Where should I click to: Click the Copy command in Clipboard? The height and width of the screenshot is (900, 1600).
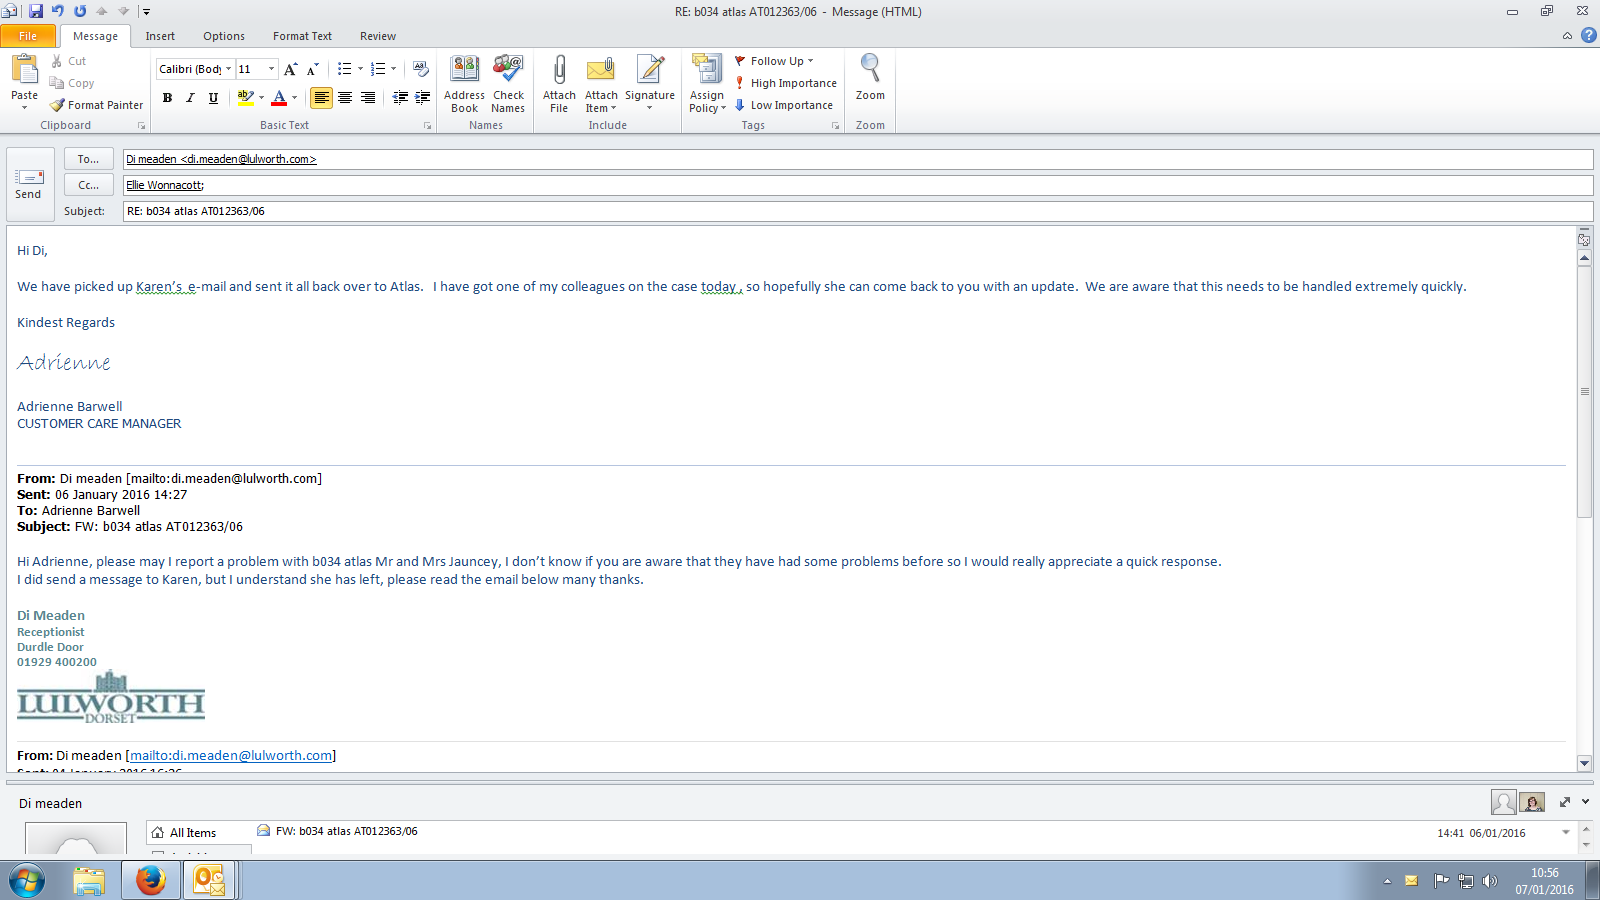(72, 83)
